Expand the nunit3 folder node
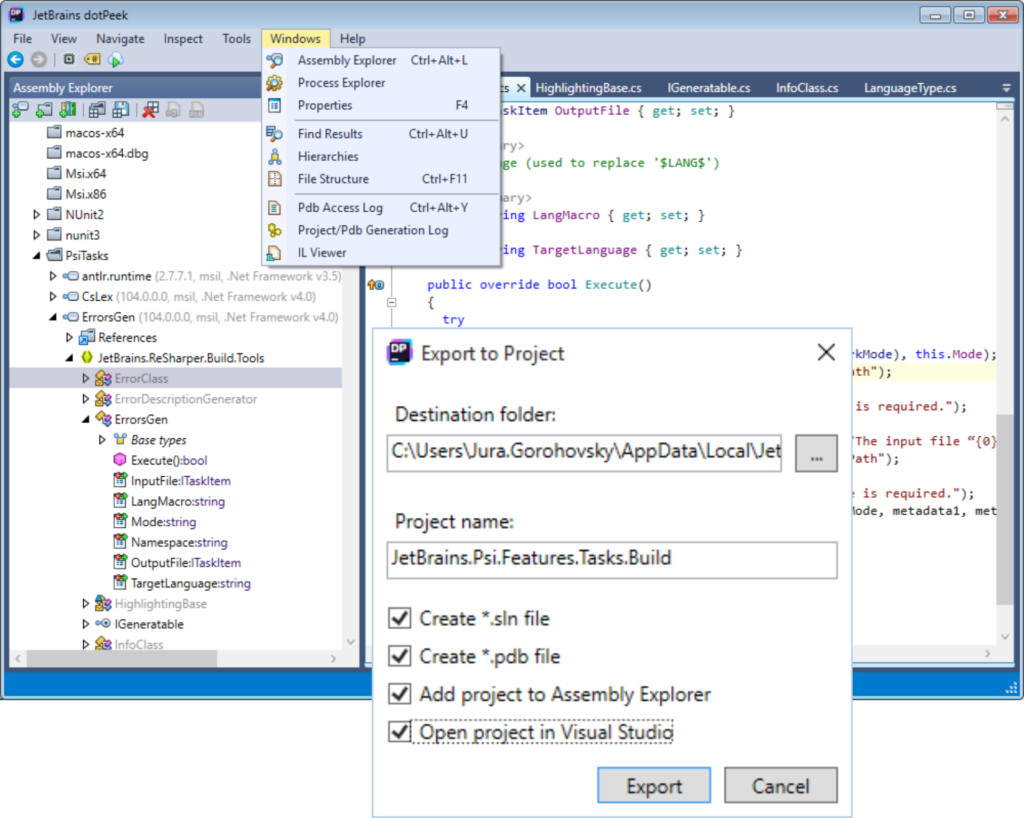Image resolution: width=1024 pixels, height=818 pixels. pos(37,234)
